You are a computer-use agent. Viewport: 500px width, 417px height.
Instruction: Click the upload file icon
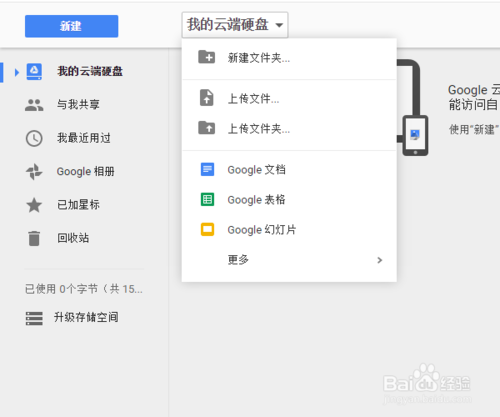207,98
